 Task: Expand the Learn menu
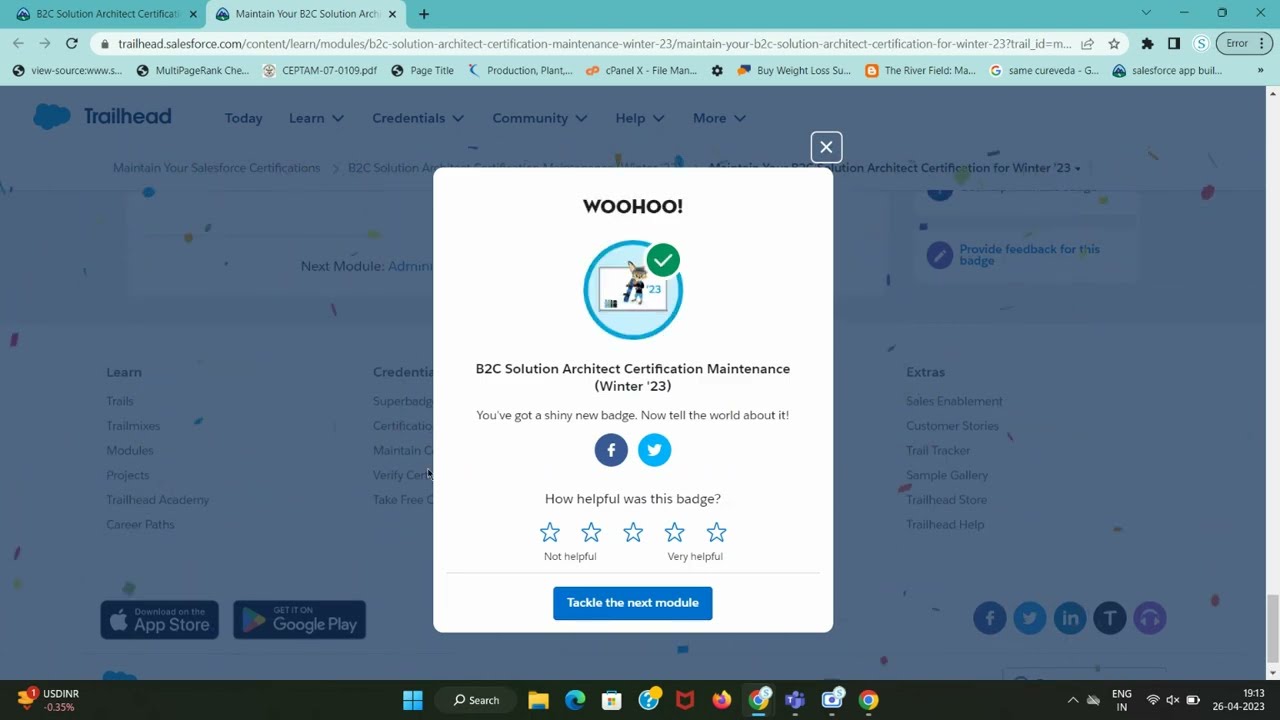[316, 118]
